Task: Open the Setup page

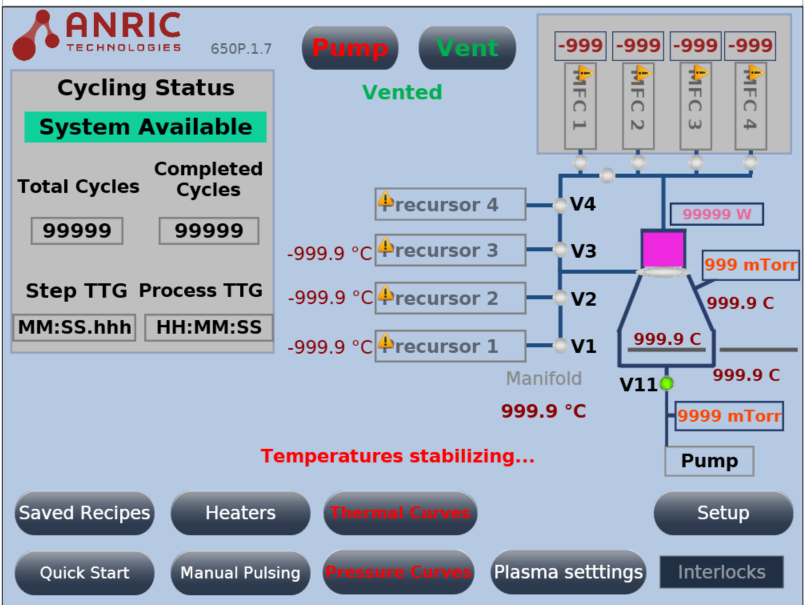Action: click(x=723, y=513)
